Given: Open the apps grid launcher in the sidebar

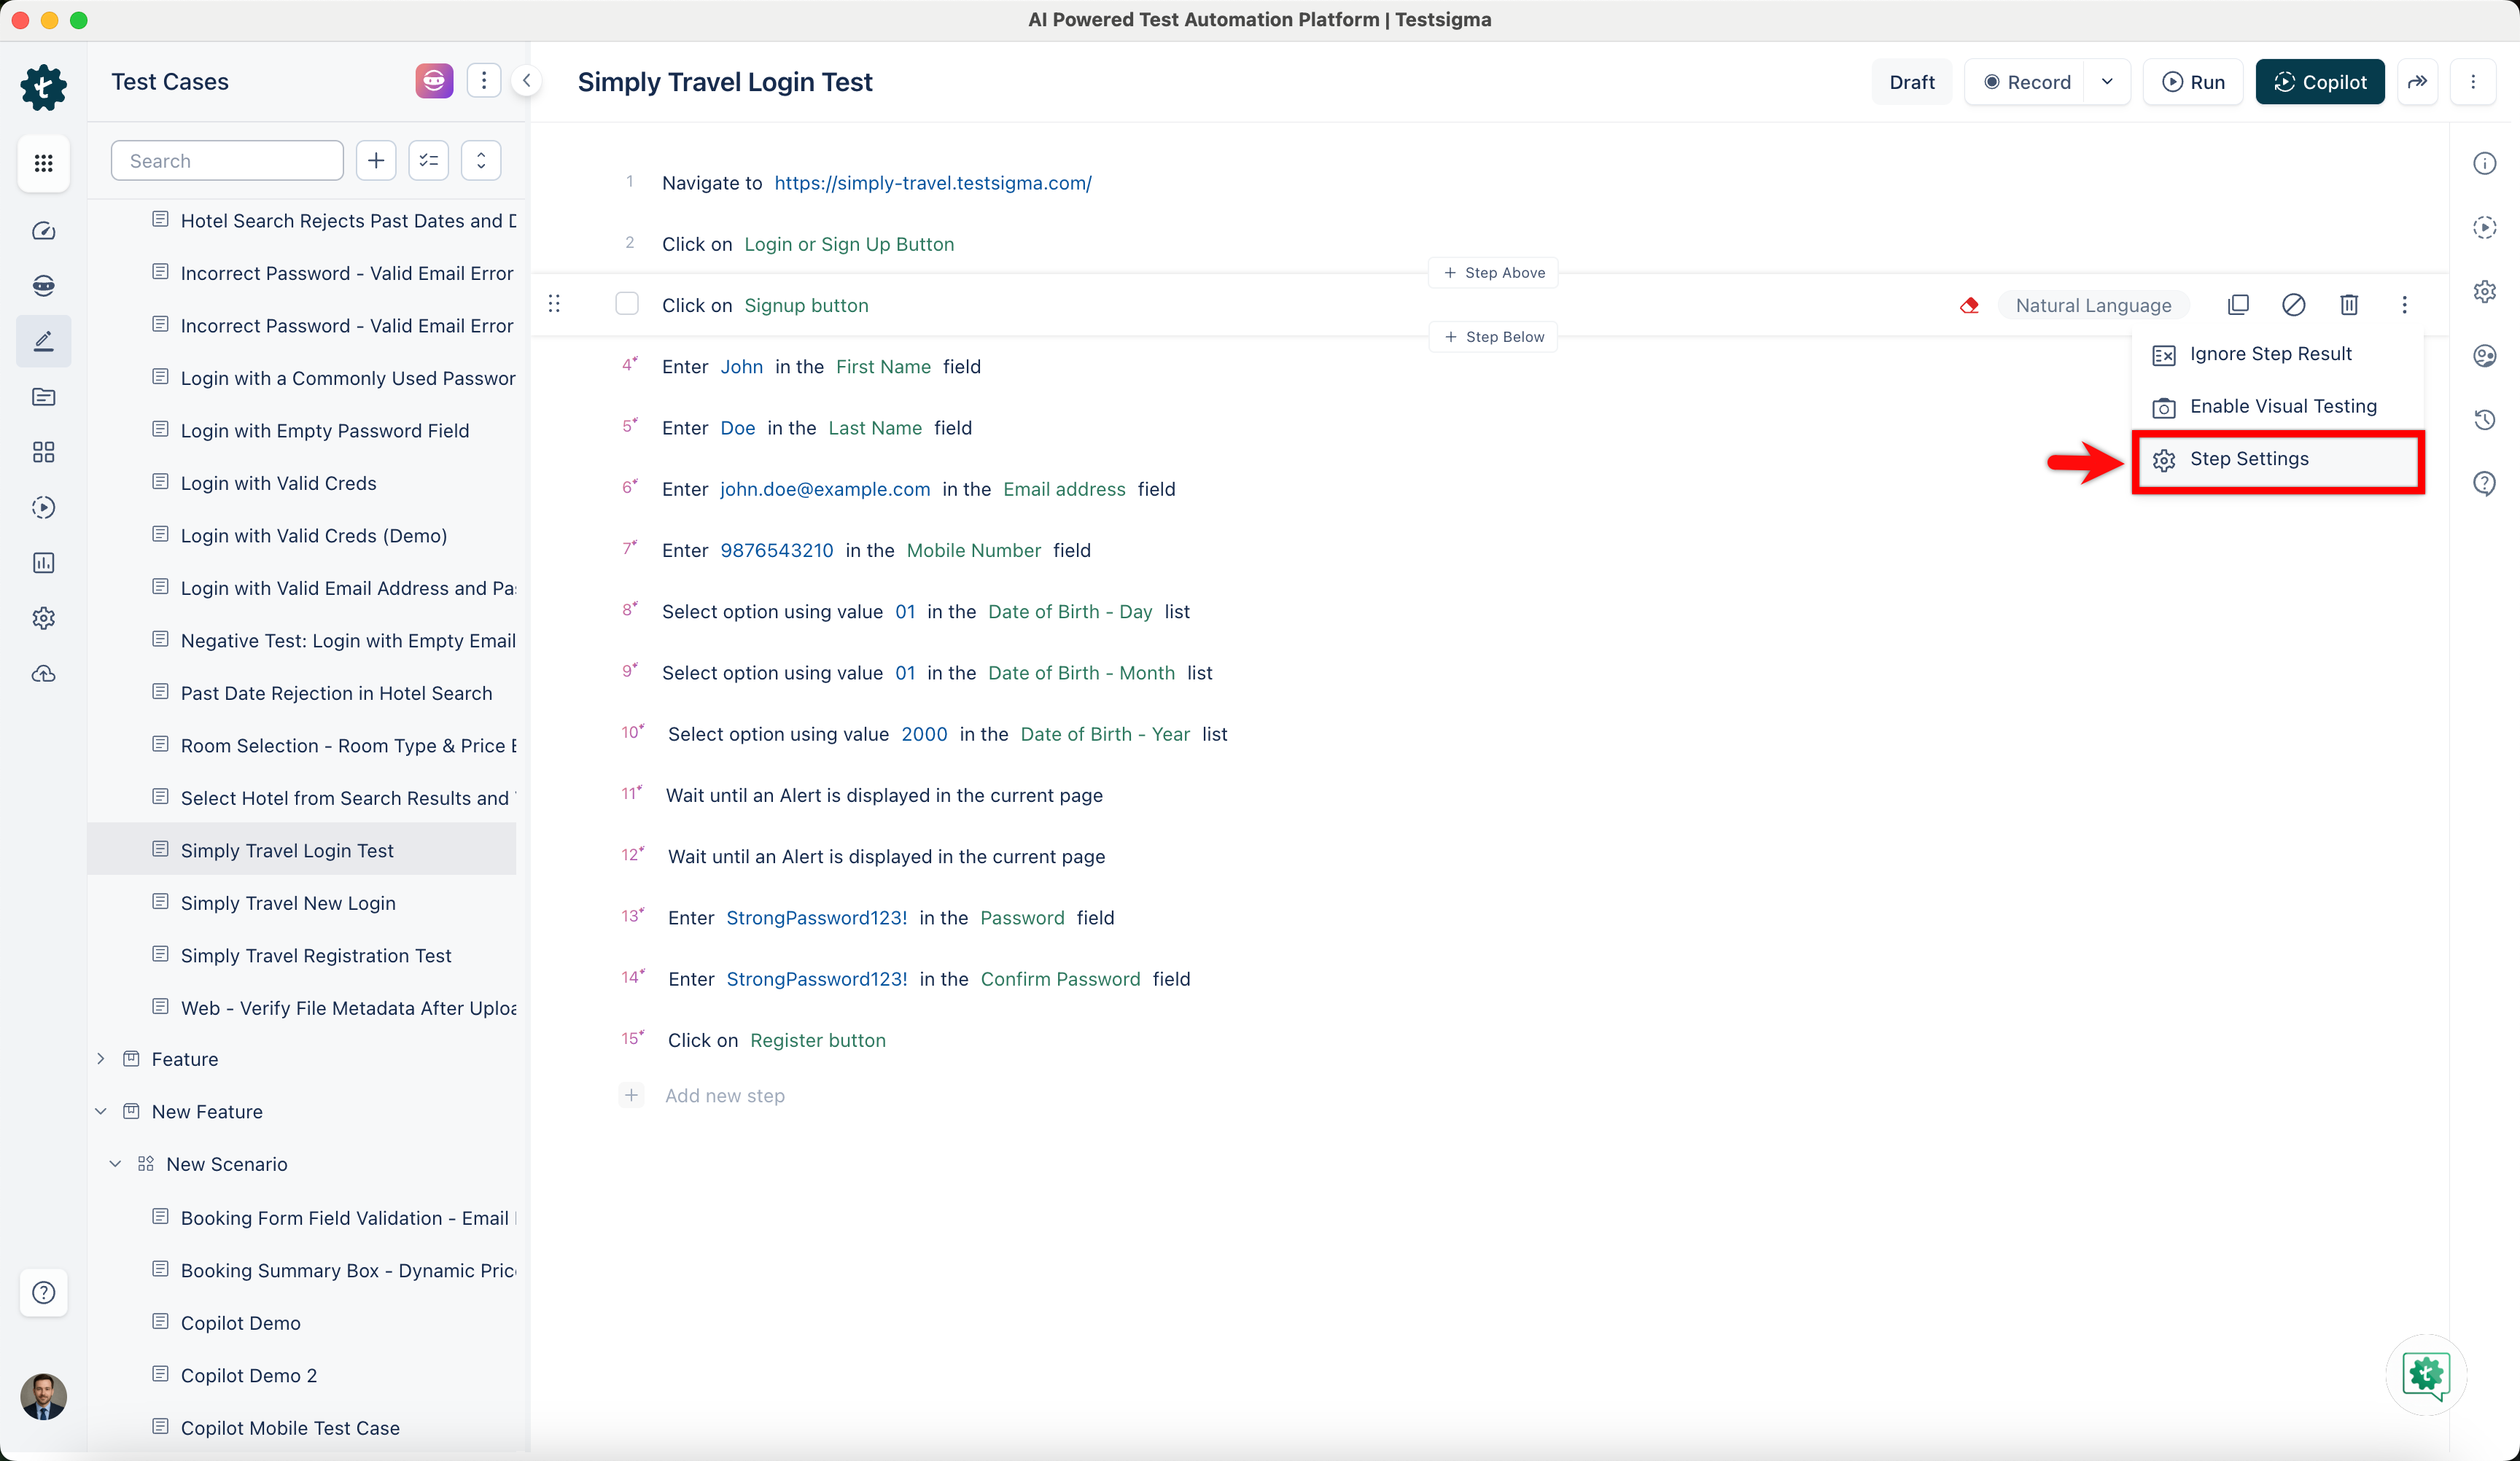Looking at the screenshot, I should pos(43,163).
